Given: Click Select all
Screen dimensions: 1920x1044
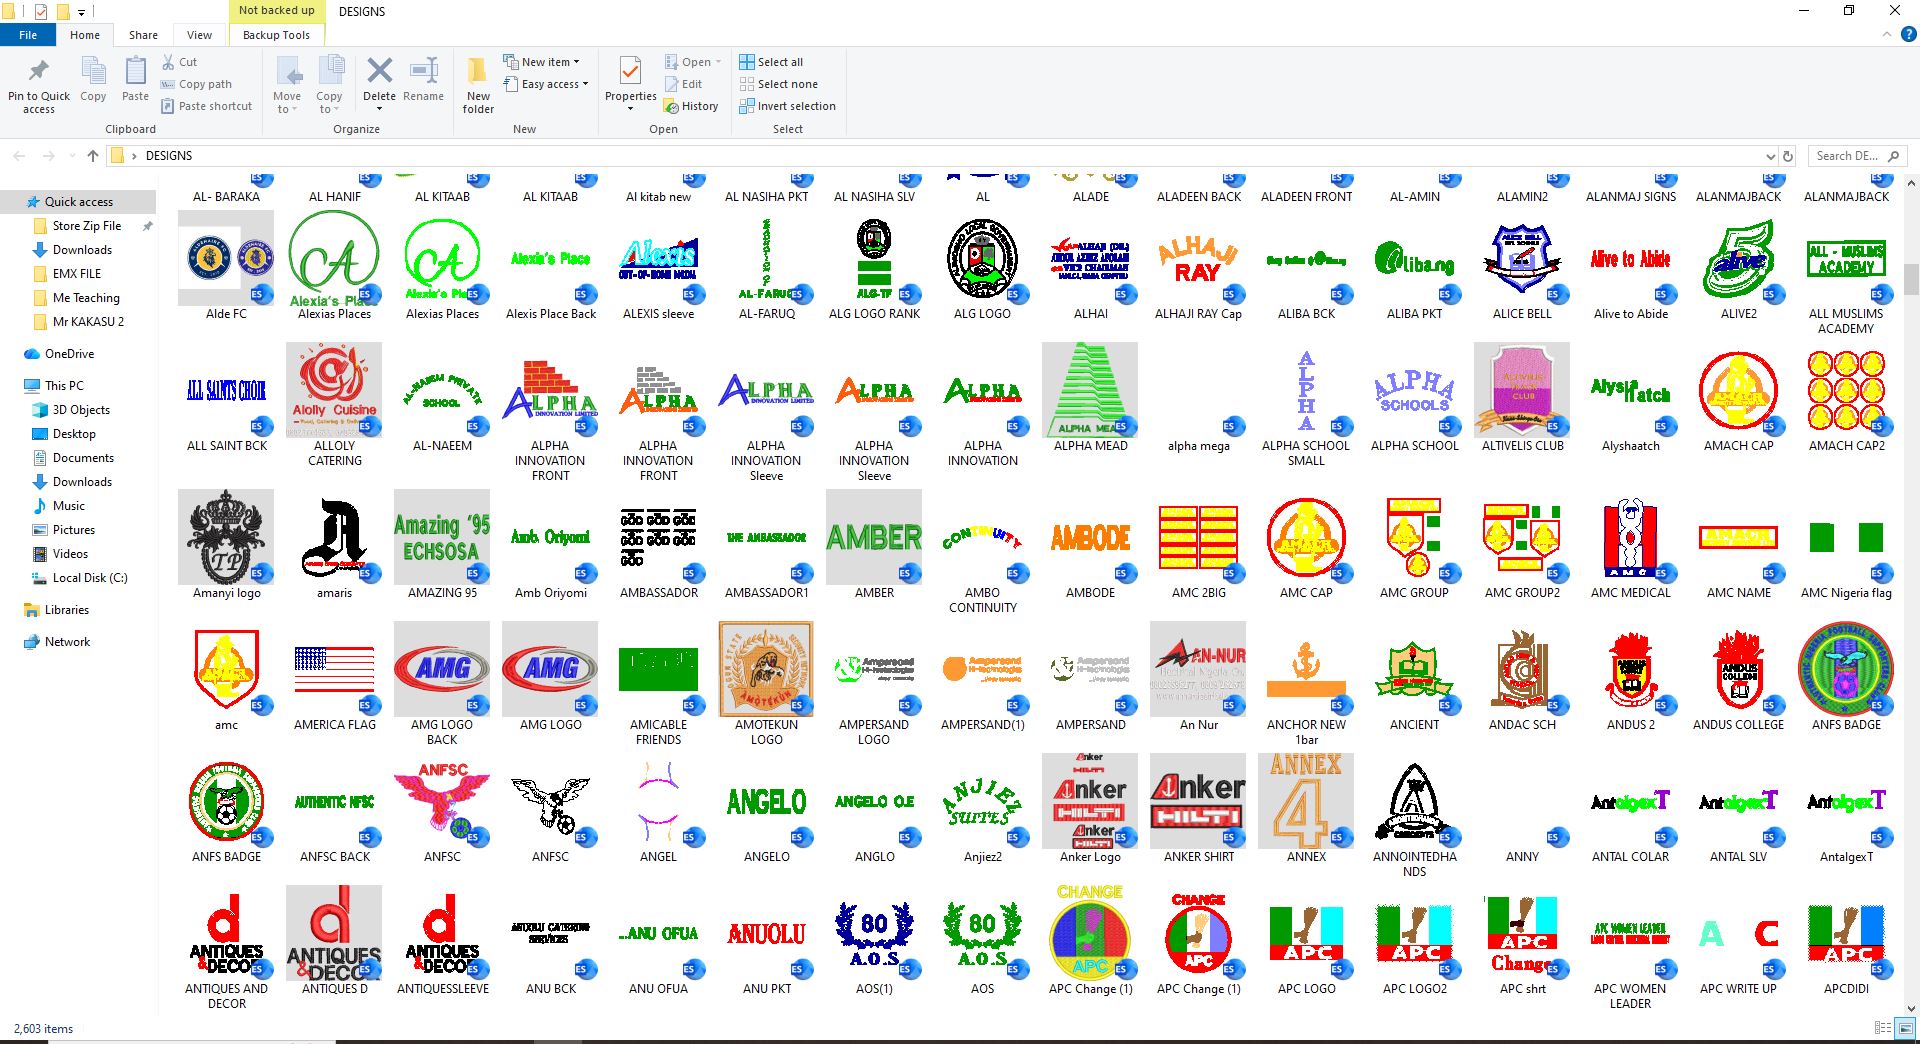Looking at the screenshot, I should click(x=771, y=62).
